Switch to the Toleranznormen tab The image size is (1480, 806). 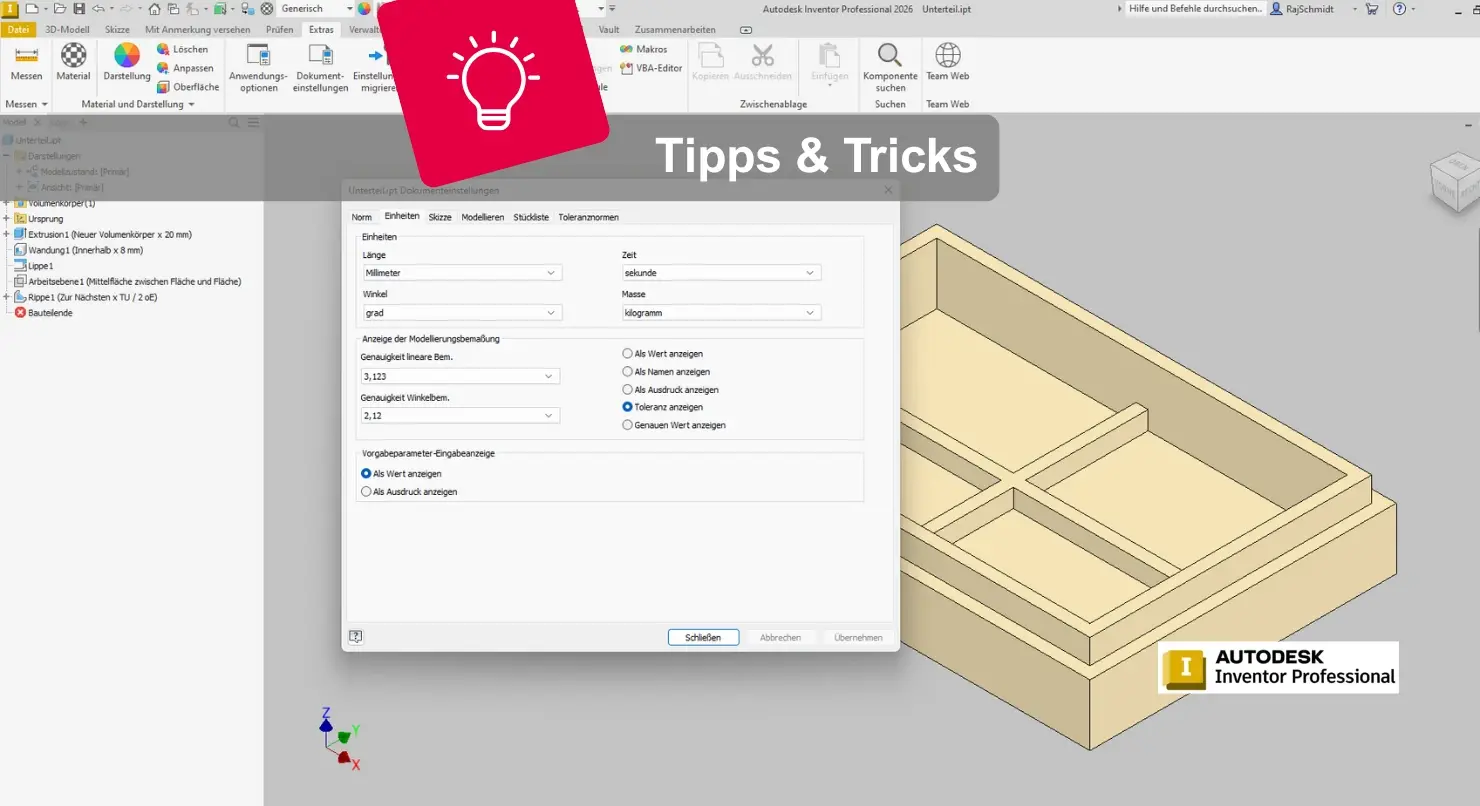pyautogui.click(x=589, y=217)
